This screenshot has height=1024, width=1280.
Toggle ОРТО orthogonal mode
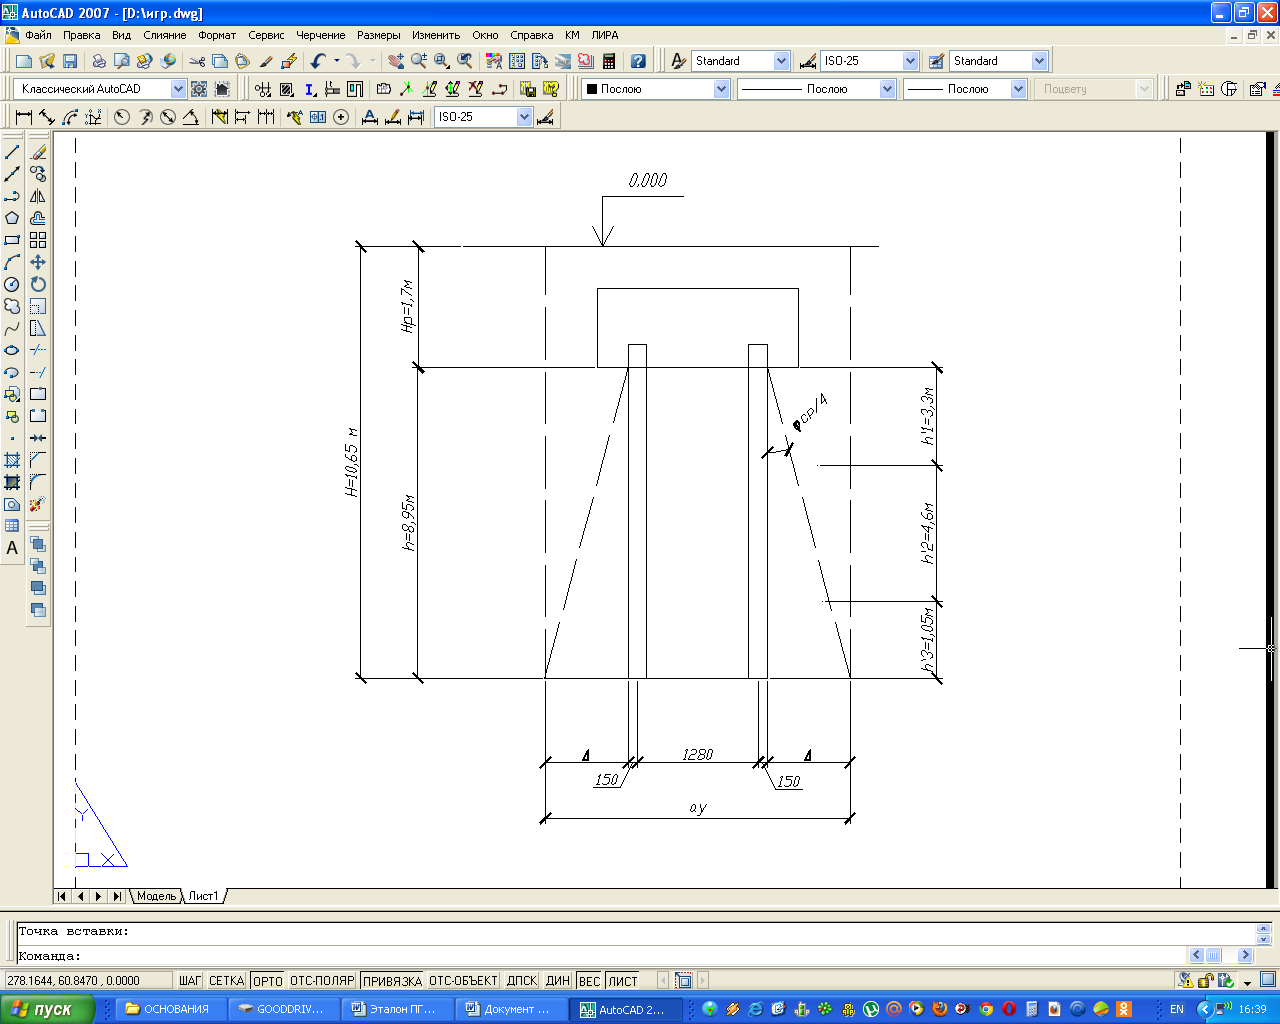pos(268,981)
